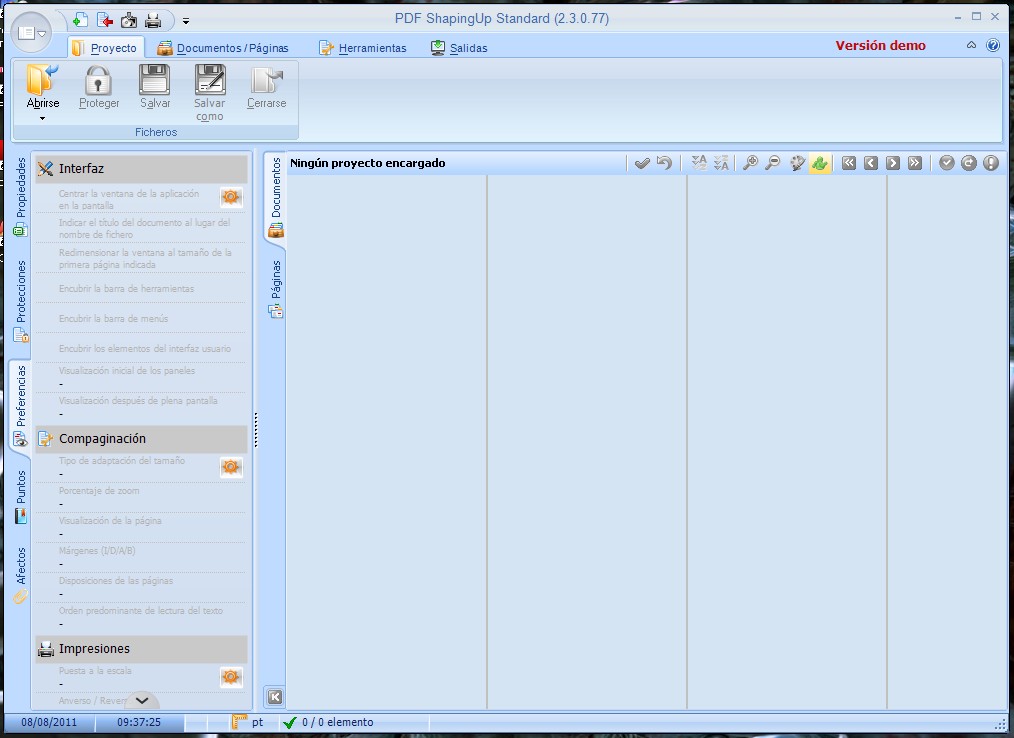Expand the Abrirse dropdown arrow

tap(43, 118)
